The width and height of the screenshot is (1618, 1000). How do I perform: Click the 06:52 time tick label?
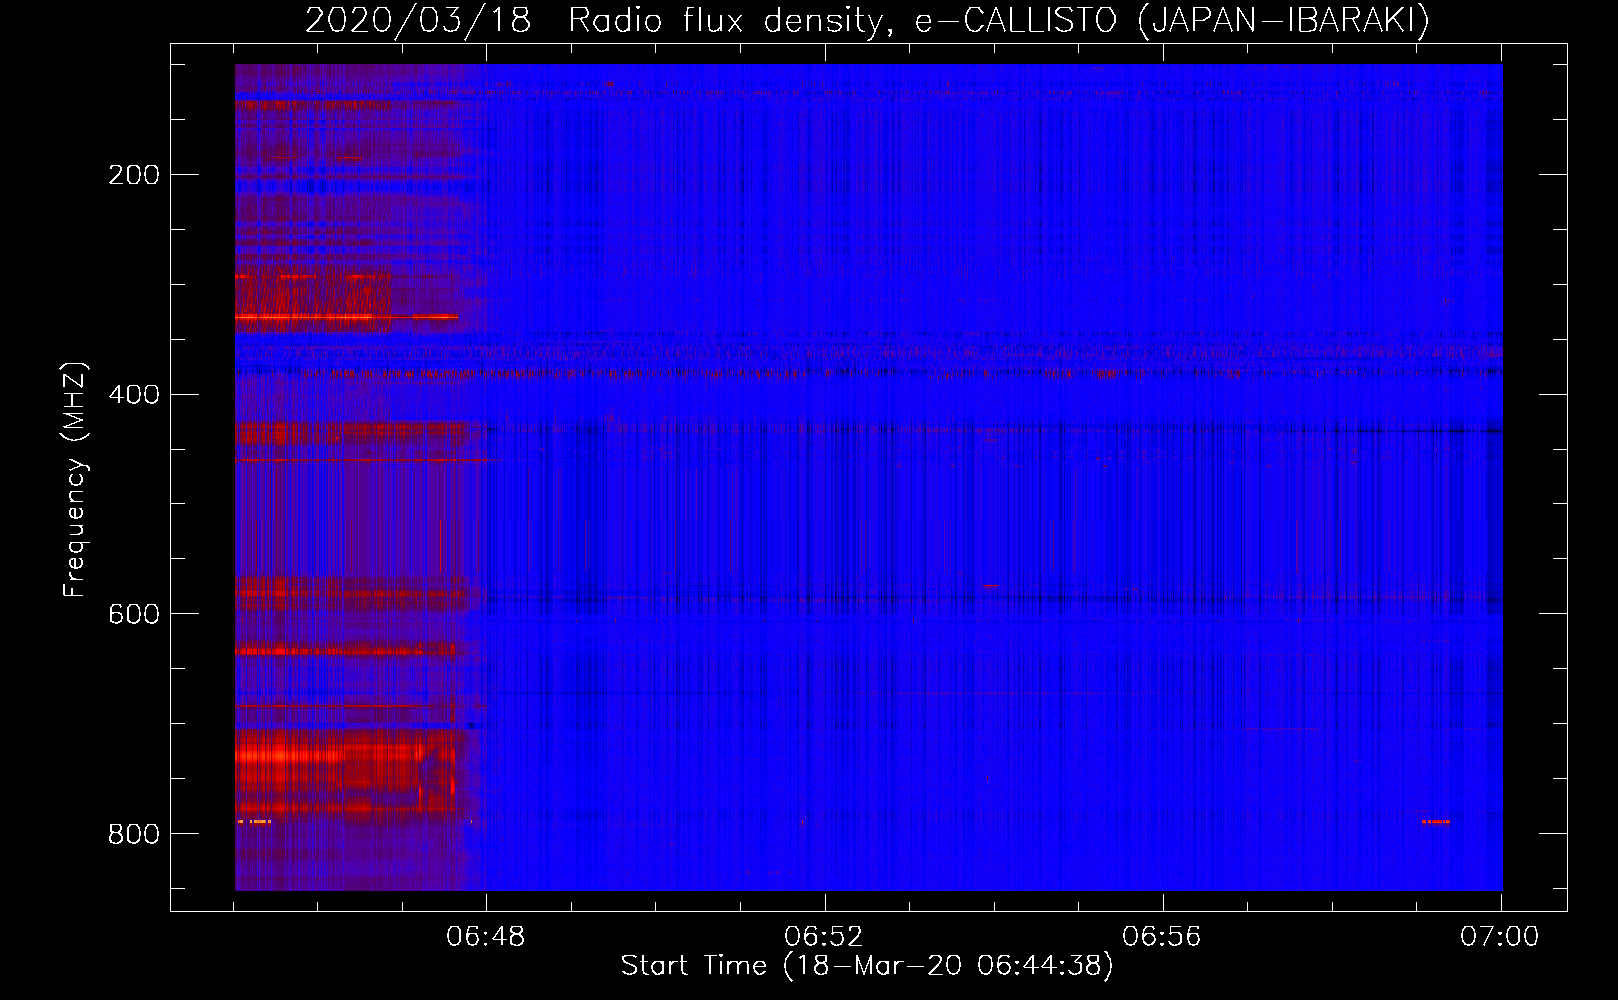824,936
